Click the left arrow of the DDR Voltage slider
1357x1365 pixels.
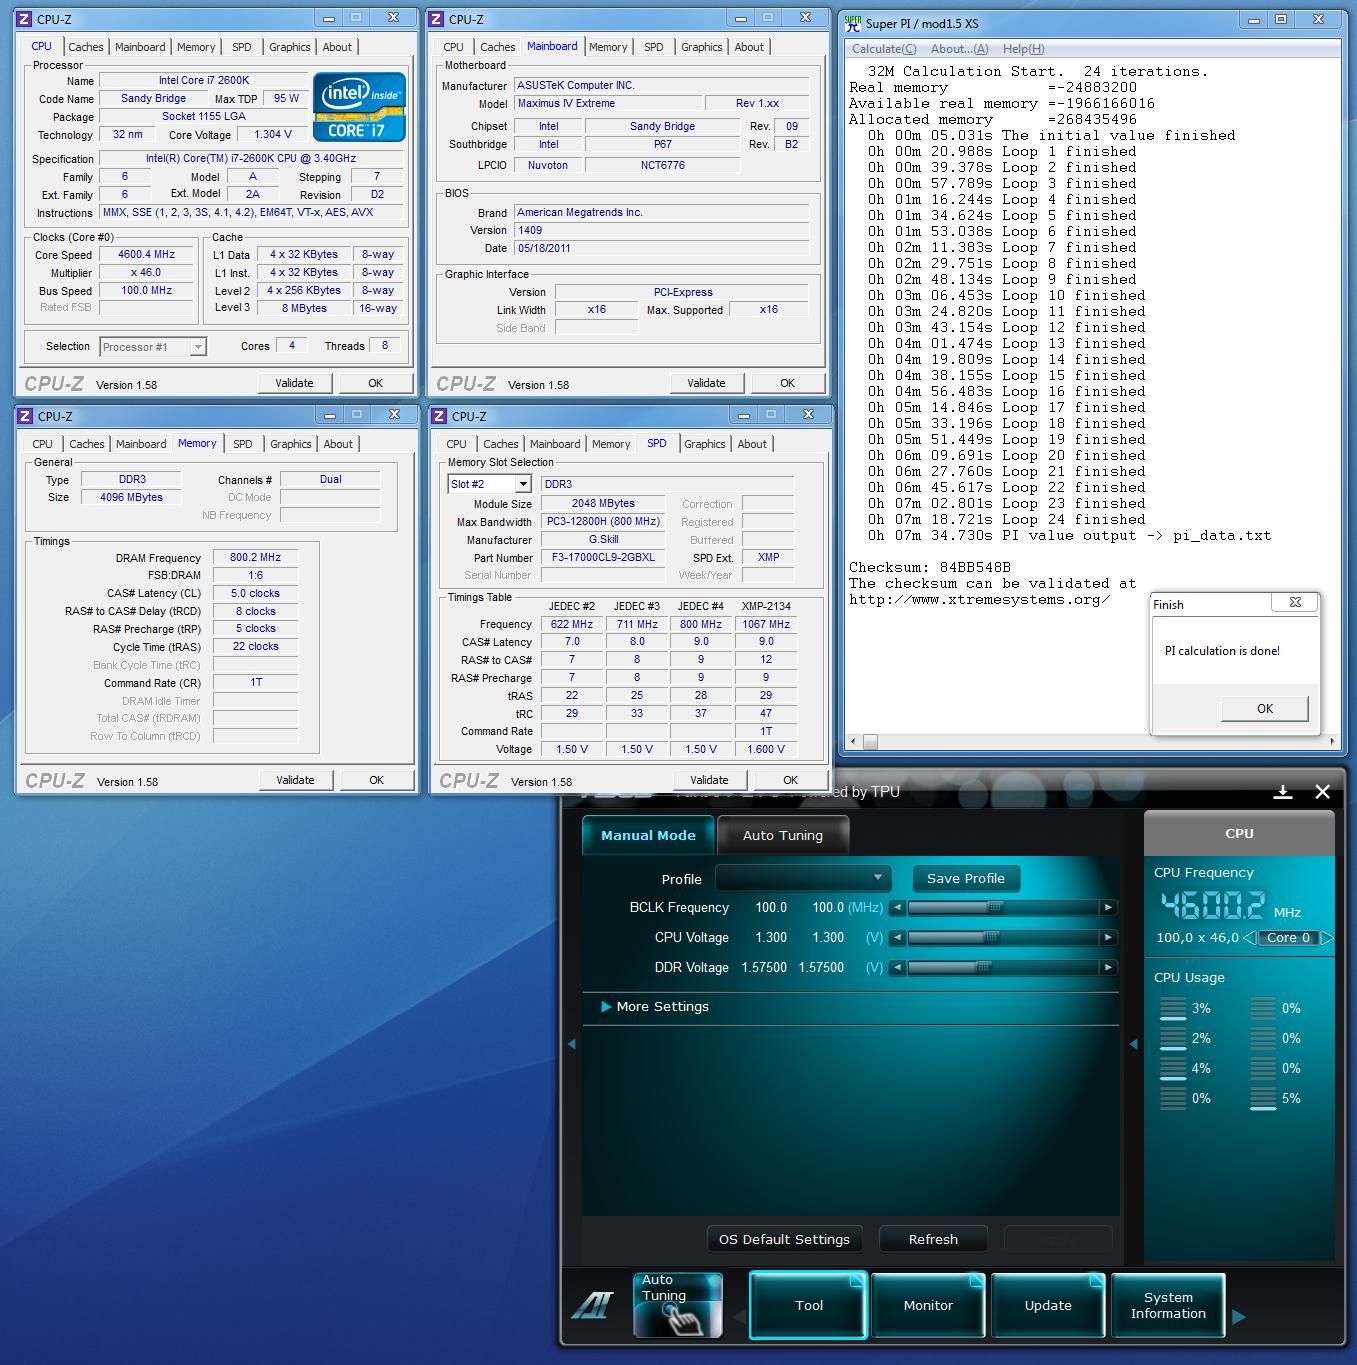[x=897, y=968]
